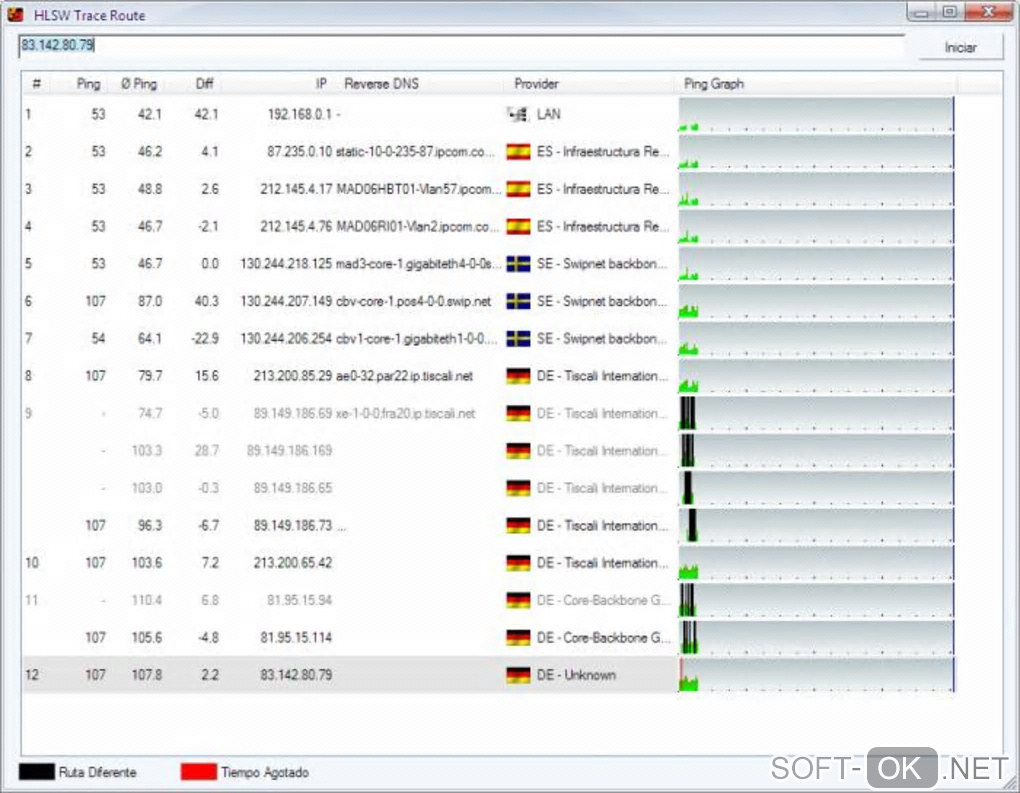Screen dimensions: 1020x793
Task: Click ping graph for hop 1 row
Action: point(816,114)
